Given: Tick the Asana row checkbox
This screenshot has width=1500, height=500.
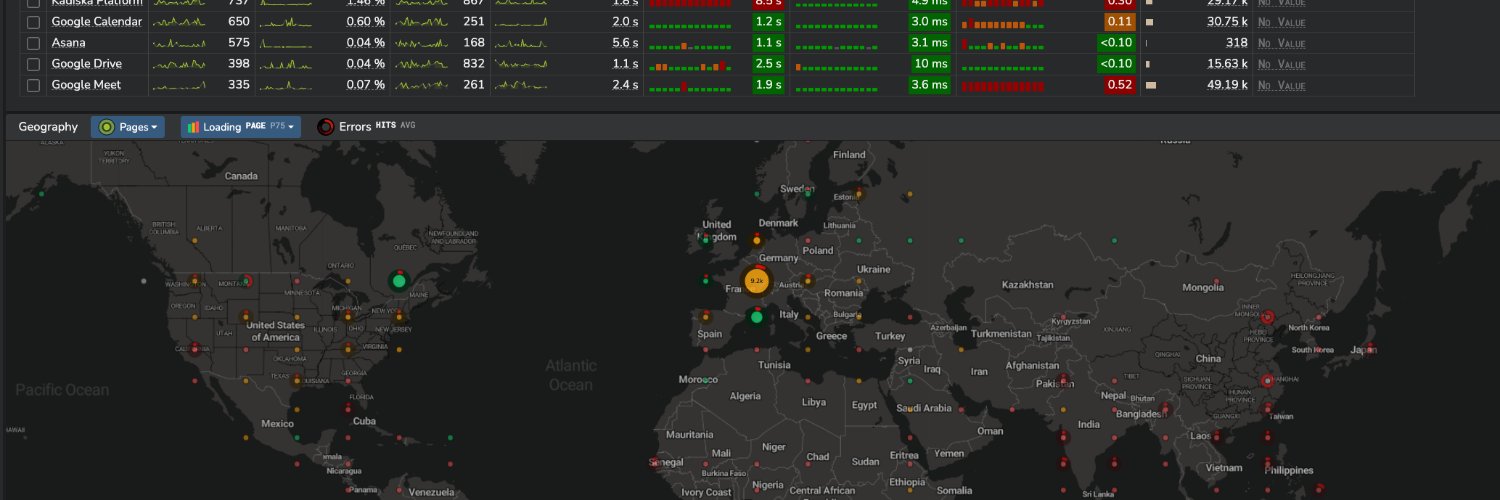Looking at the screenshot, I should pyautogui.click(x=33, y=43).
